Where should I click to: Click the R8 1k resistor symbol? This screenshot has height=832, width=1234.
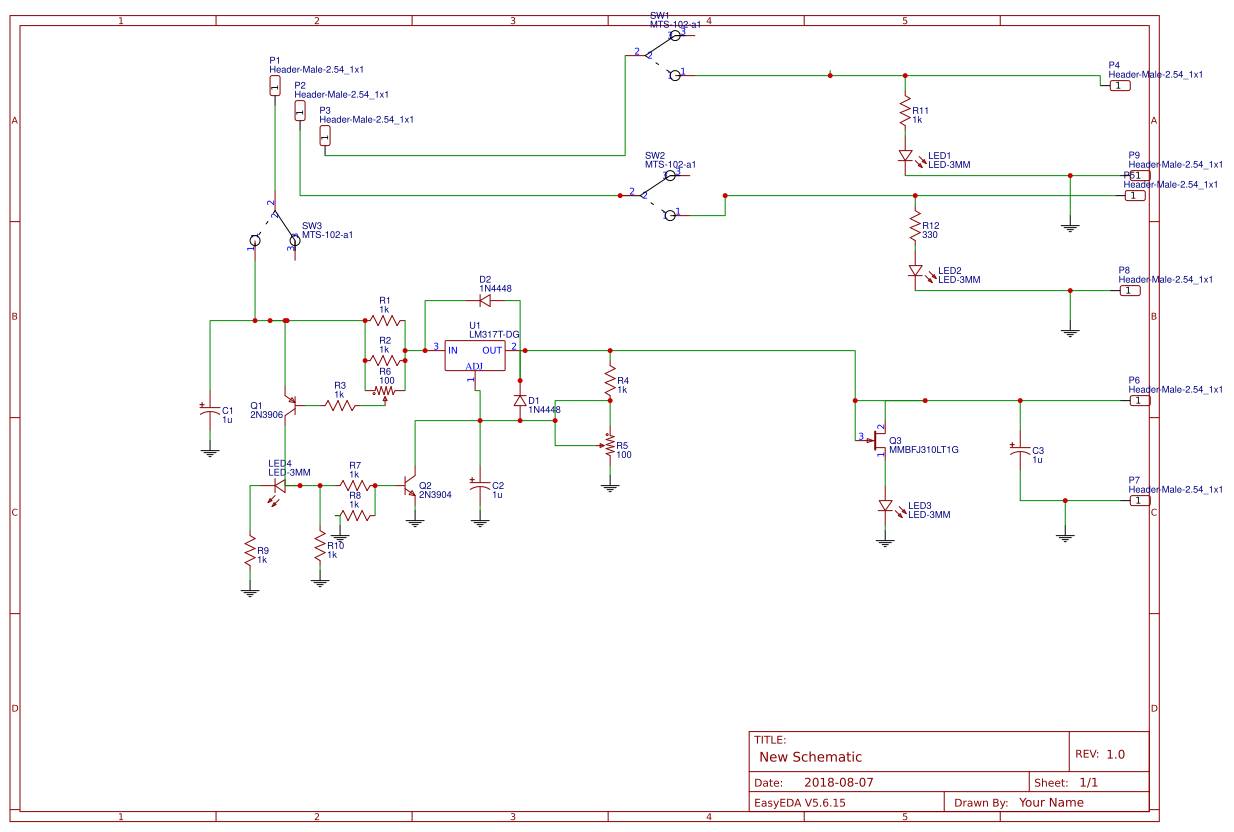pyautogui.click(x=355, y=516)
